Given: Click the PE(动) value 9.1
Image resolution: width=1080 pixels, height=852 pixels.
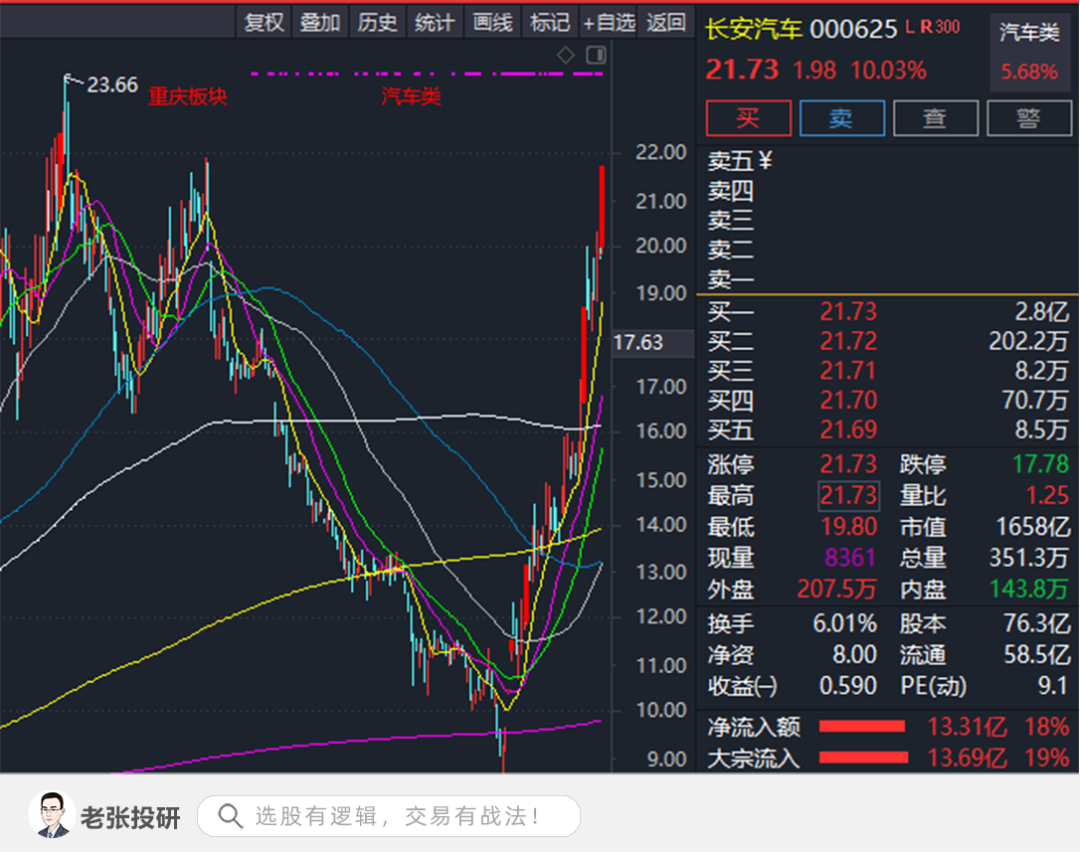Looking at the screenshot, I should point(1053,686).
